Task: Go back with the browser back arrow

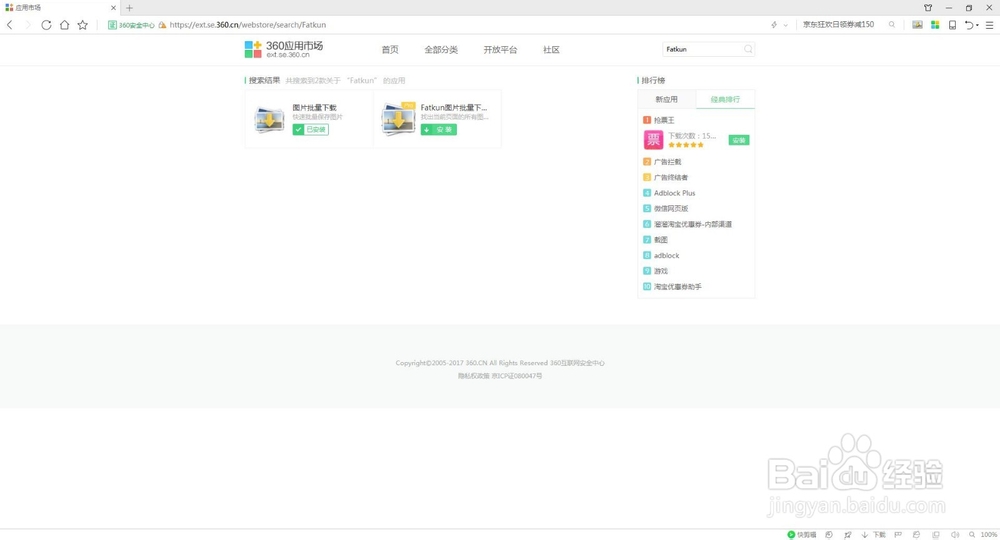Action: tap(10, 25)
